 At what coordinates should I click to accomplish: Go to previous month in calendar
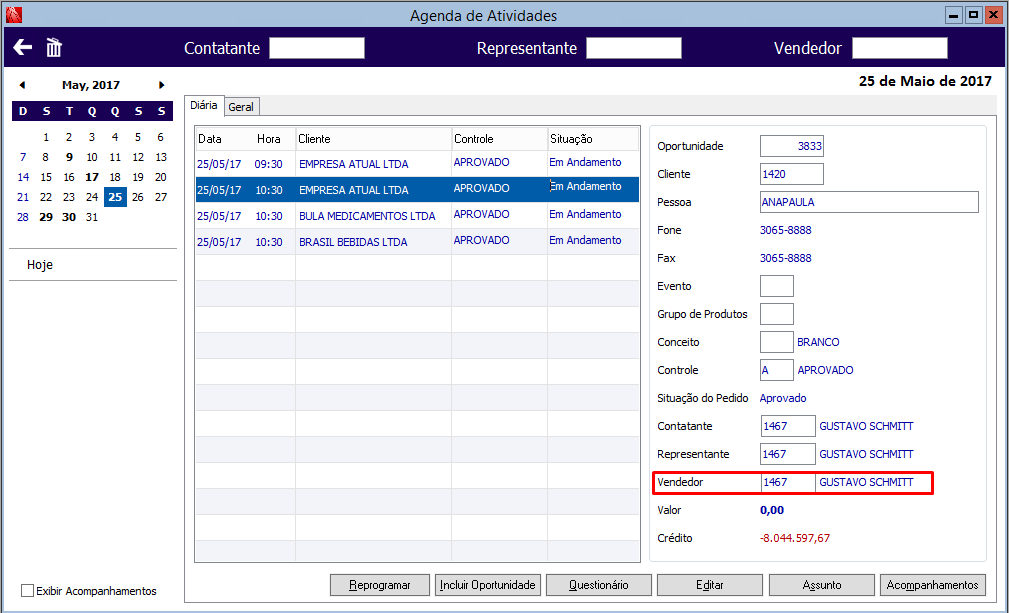click(x=23, y=85)
